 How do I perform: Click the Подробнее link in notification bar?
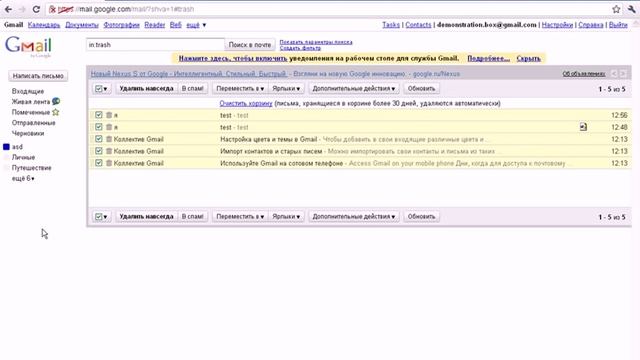[488, 58]
